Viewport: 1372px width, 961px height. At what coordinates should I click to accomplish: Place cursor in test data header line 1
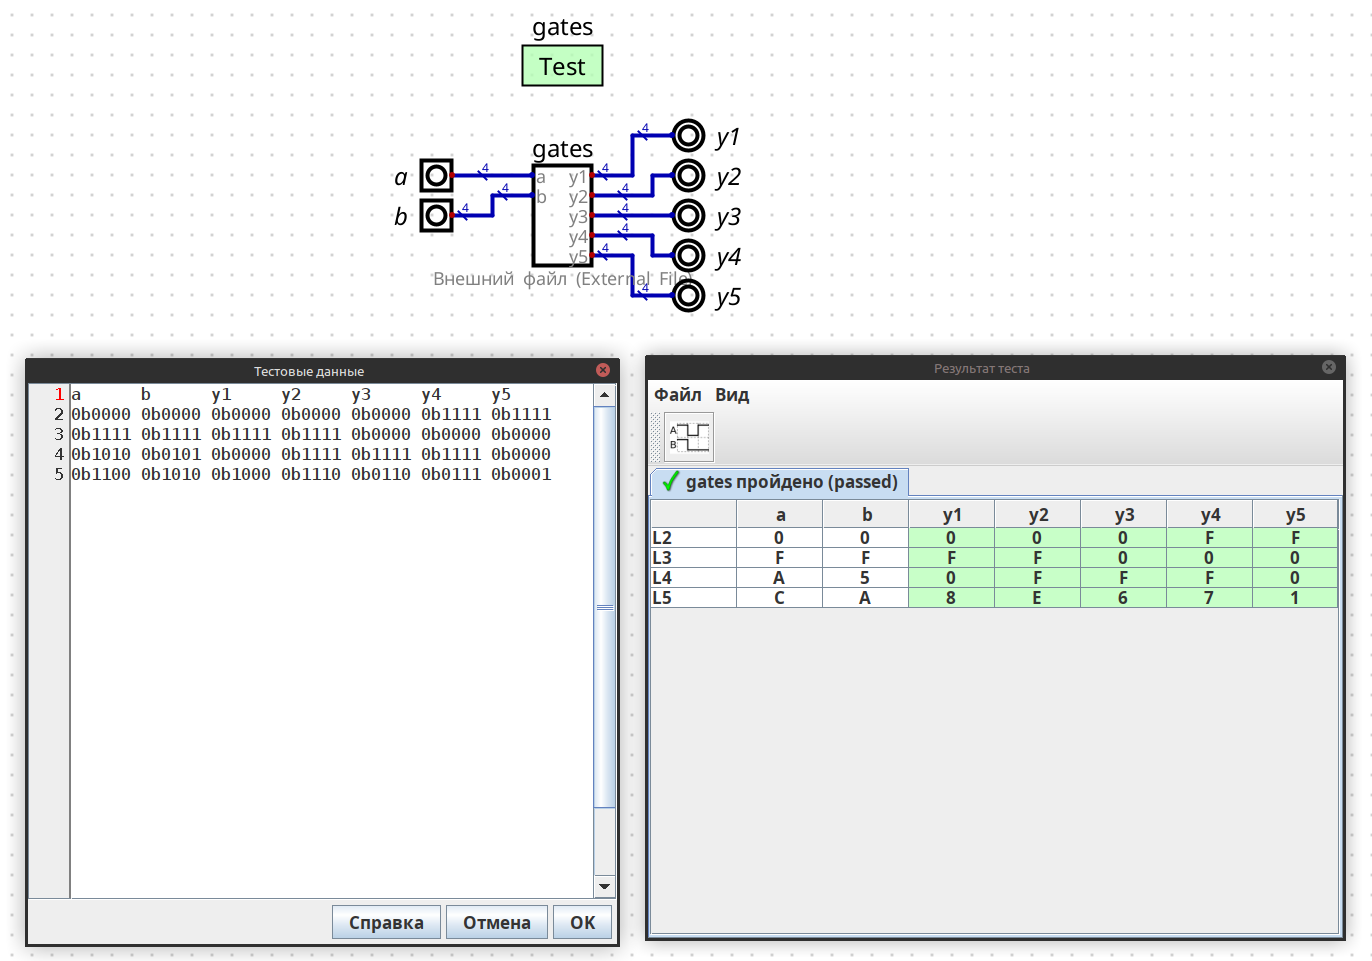[332, 395]
